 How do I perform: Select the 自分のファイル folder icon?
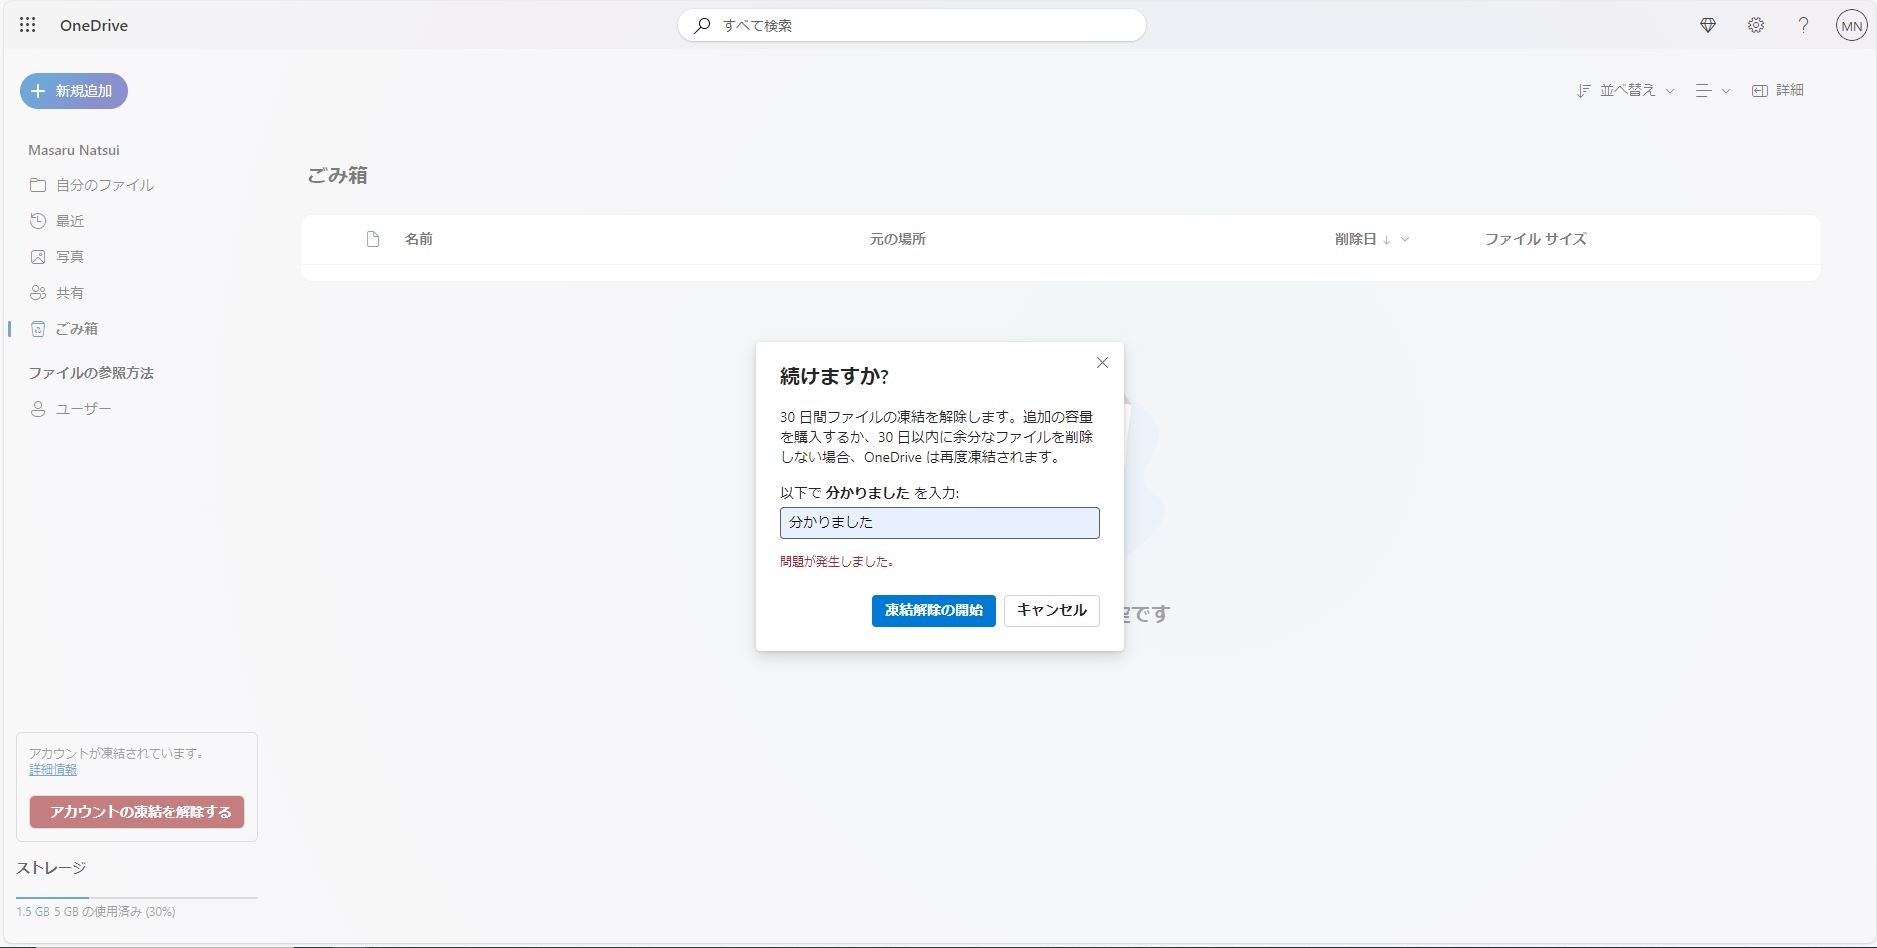(x=37, y=185)
